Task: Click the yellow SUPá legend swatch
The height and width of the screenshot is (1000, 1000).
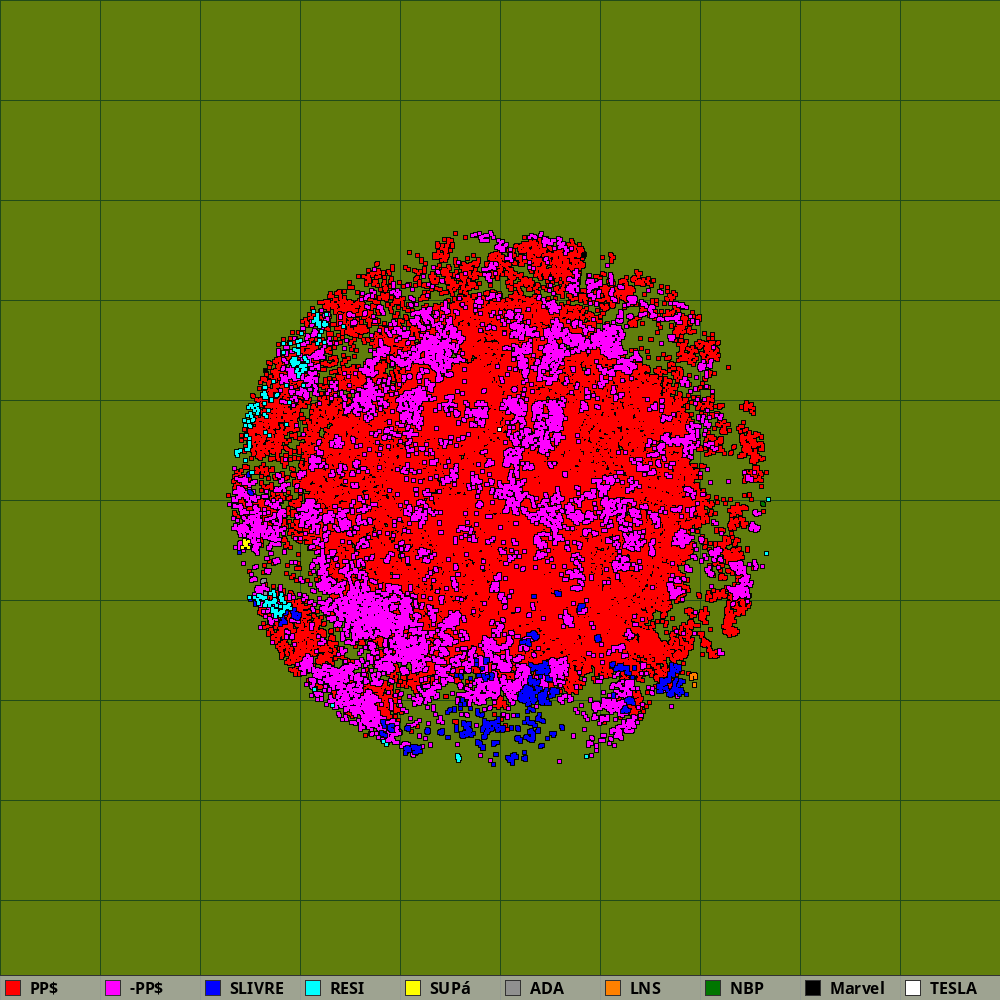Action: pos(413,988)
